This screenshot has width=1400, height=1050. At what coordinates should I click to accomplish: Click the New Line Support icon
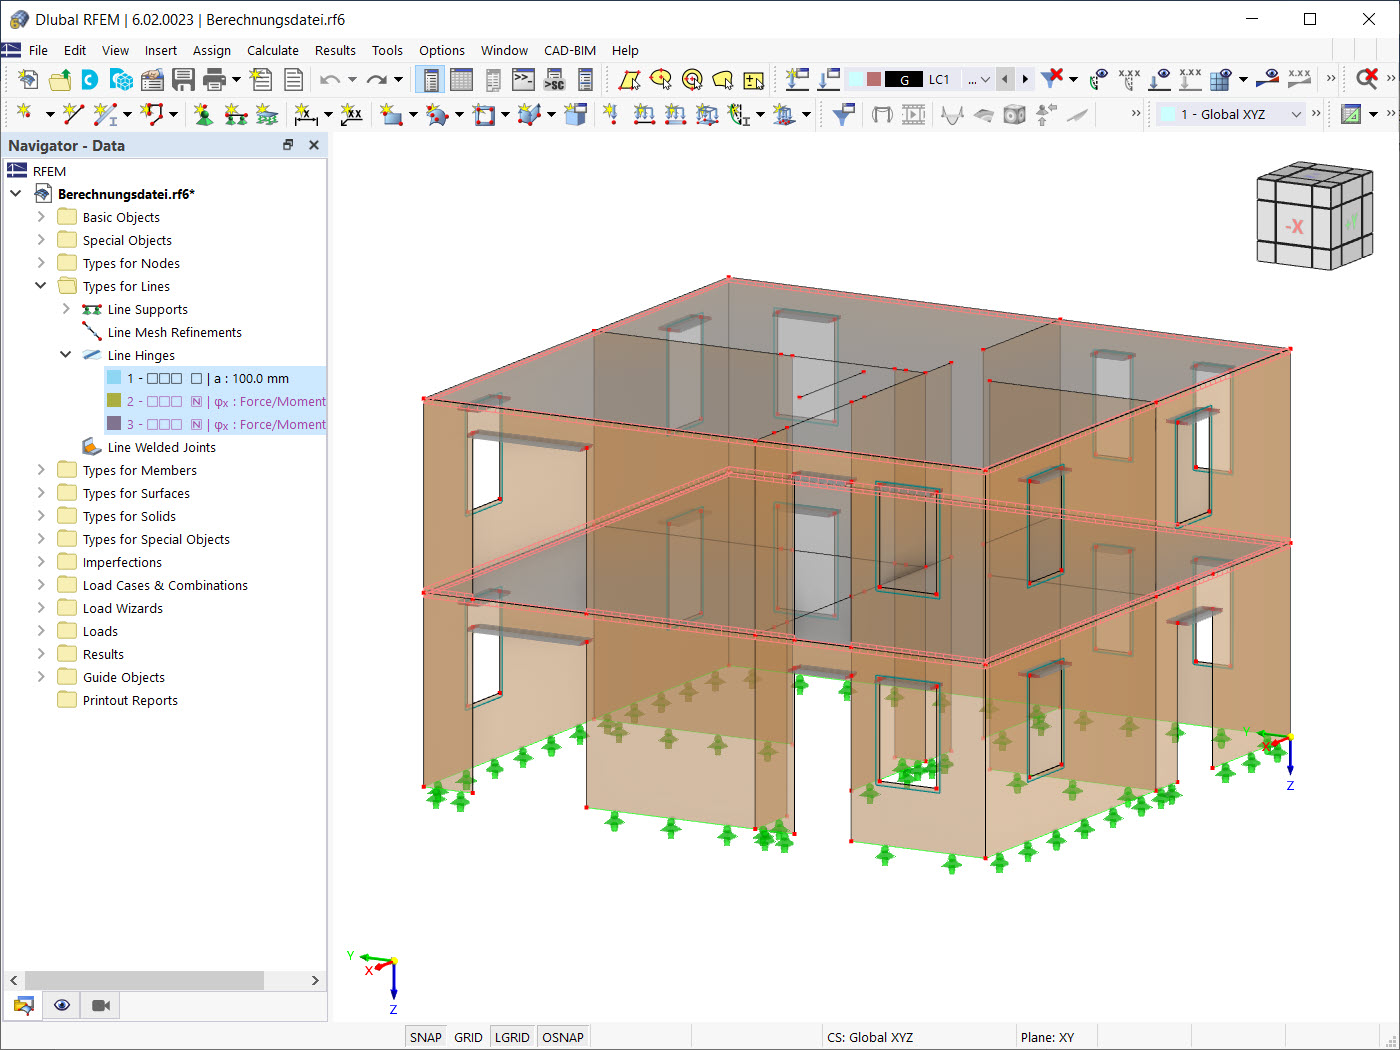235,115
